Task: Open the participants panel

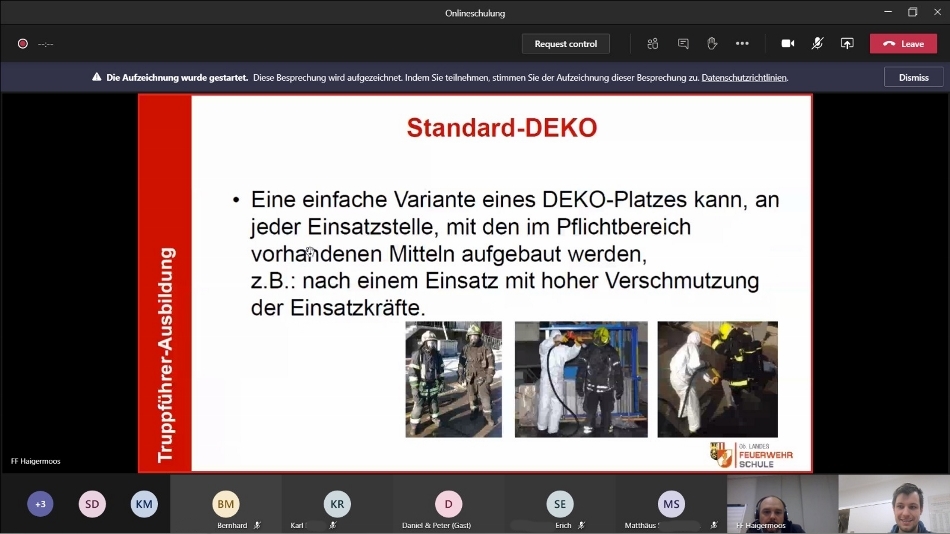Action: [x=653, y=44]
